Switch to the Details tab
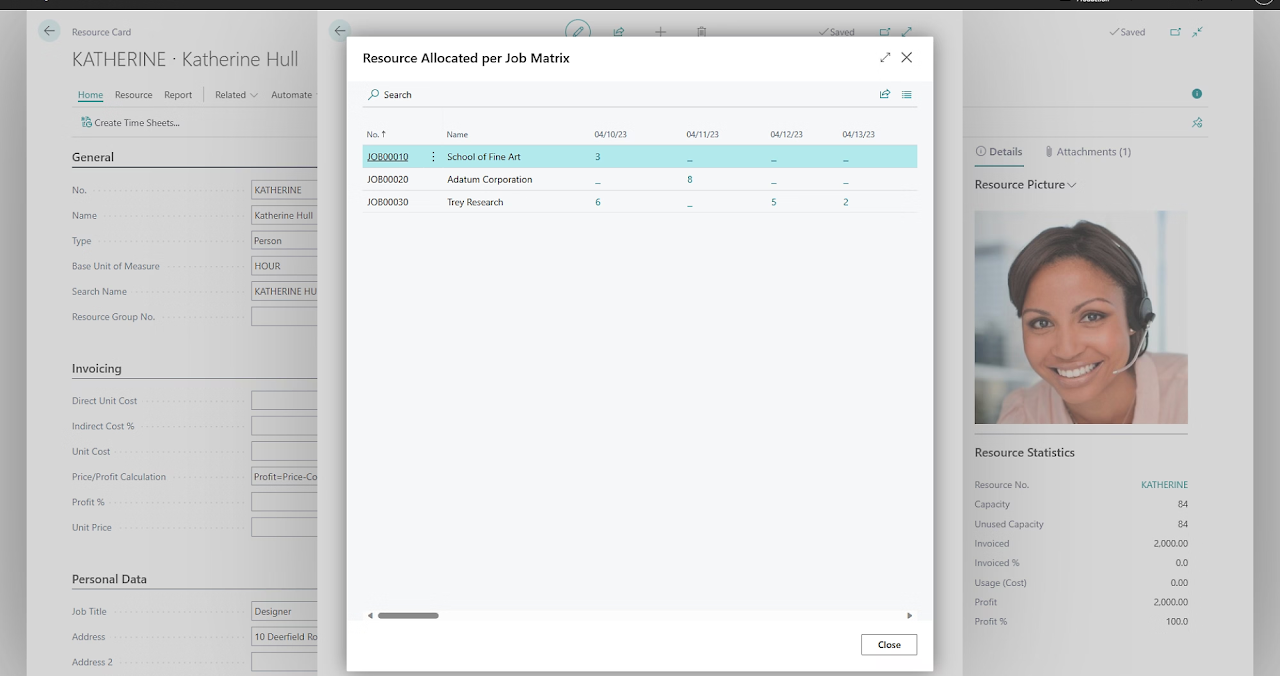The width and height of the screenshot is (1280, 676). pyautogui.click(x=999, y=152)
